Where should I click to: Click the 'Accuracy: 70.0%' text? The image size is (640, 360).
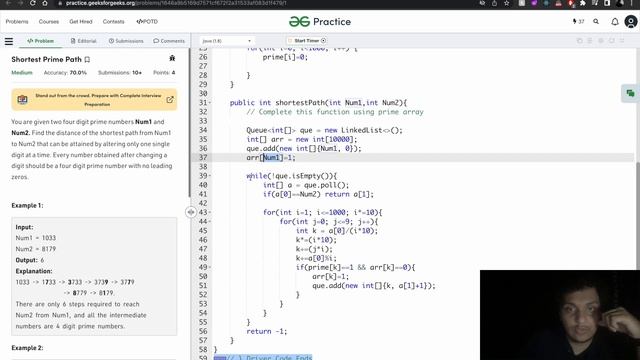pyautogui.click(x=65, y=73)
